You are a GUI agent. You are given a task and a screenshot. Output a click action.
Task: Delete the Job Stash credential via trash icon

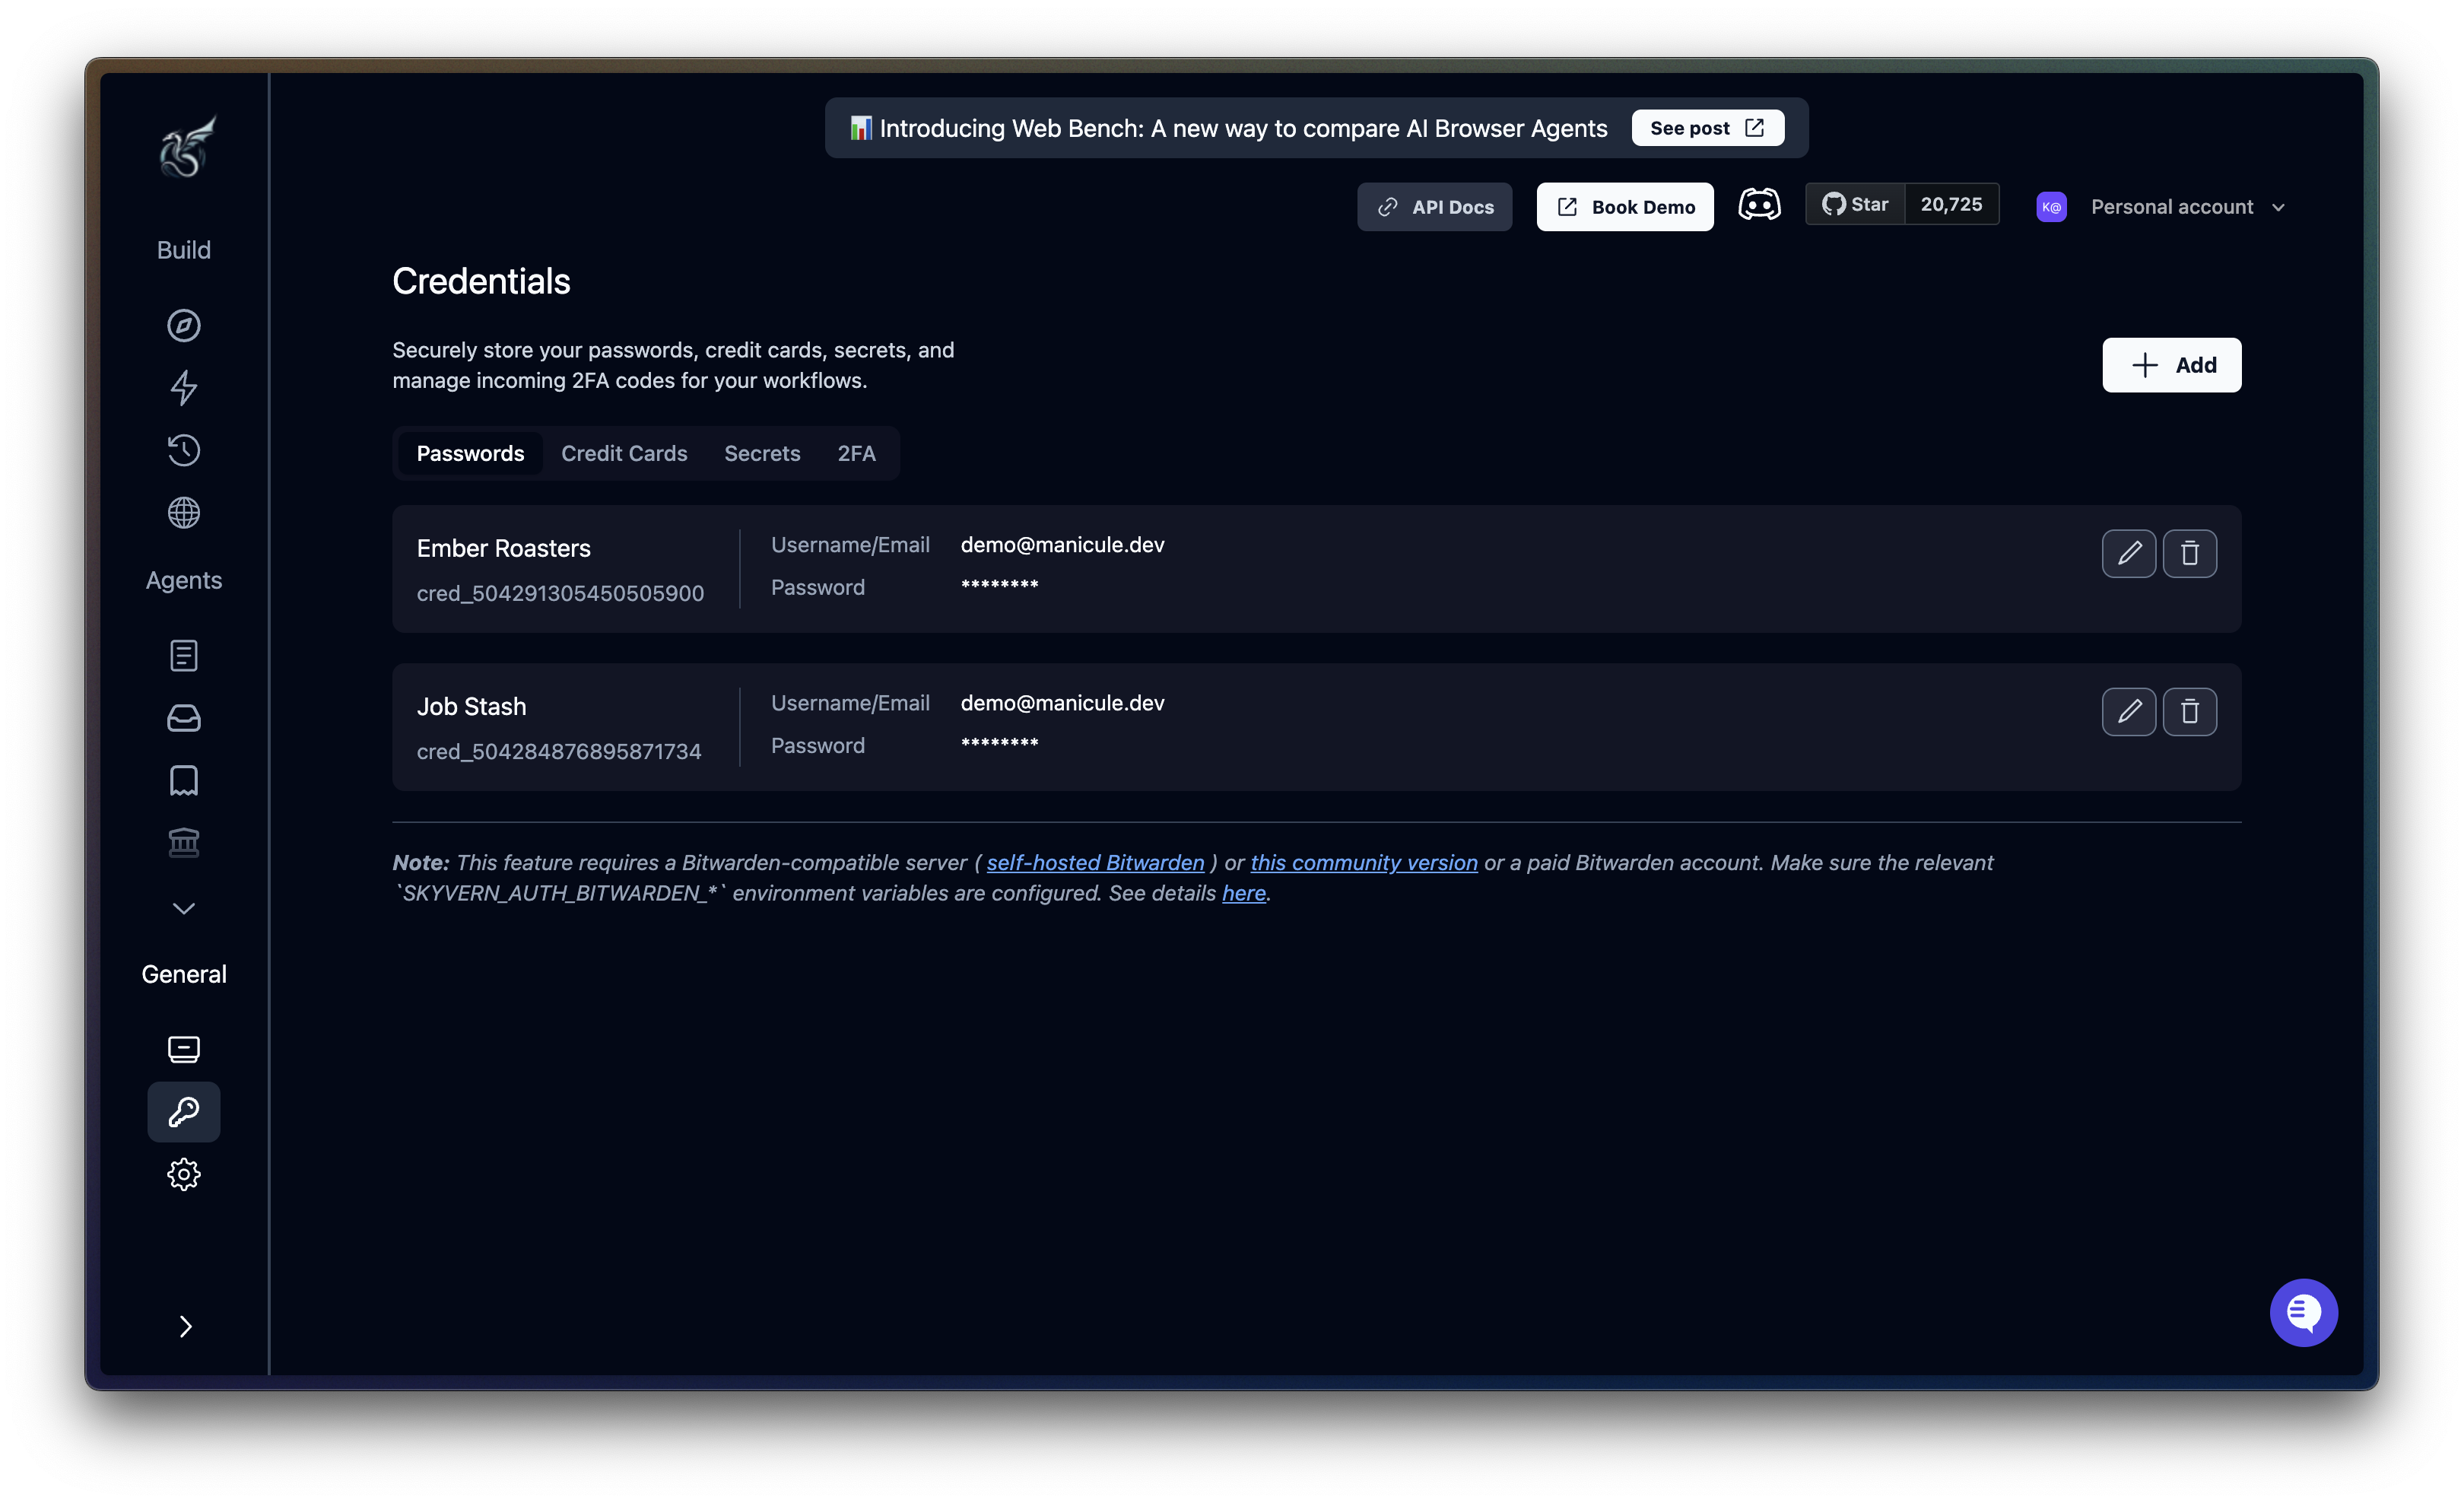pyautogui.click(x=2191, y=711)
